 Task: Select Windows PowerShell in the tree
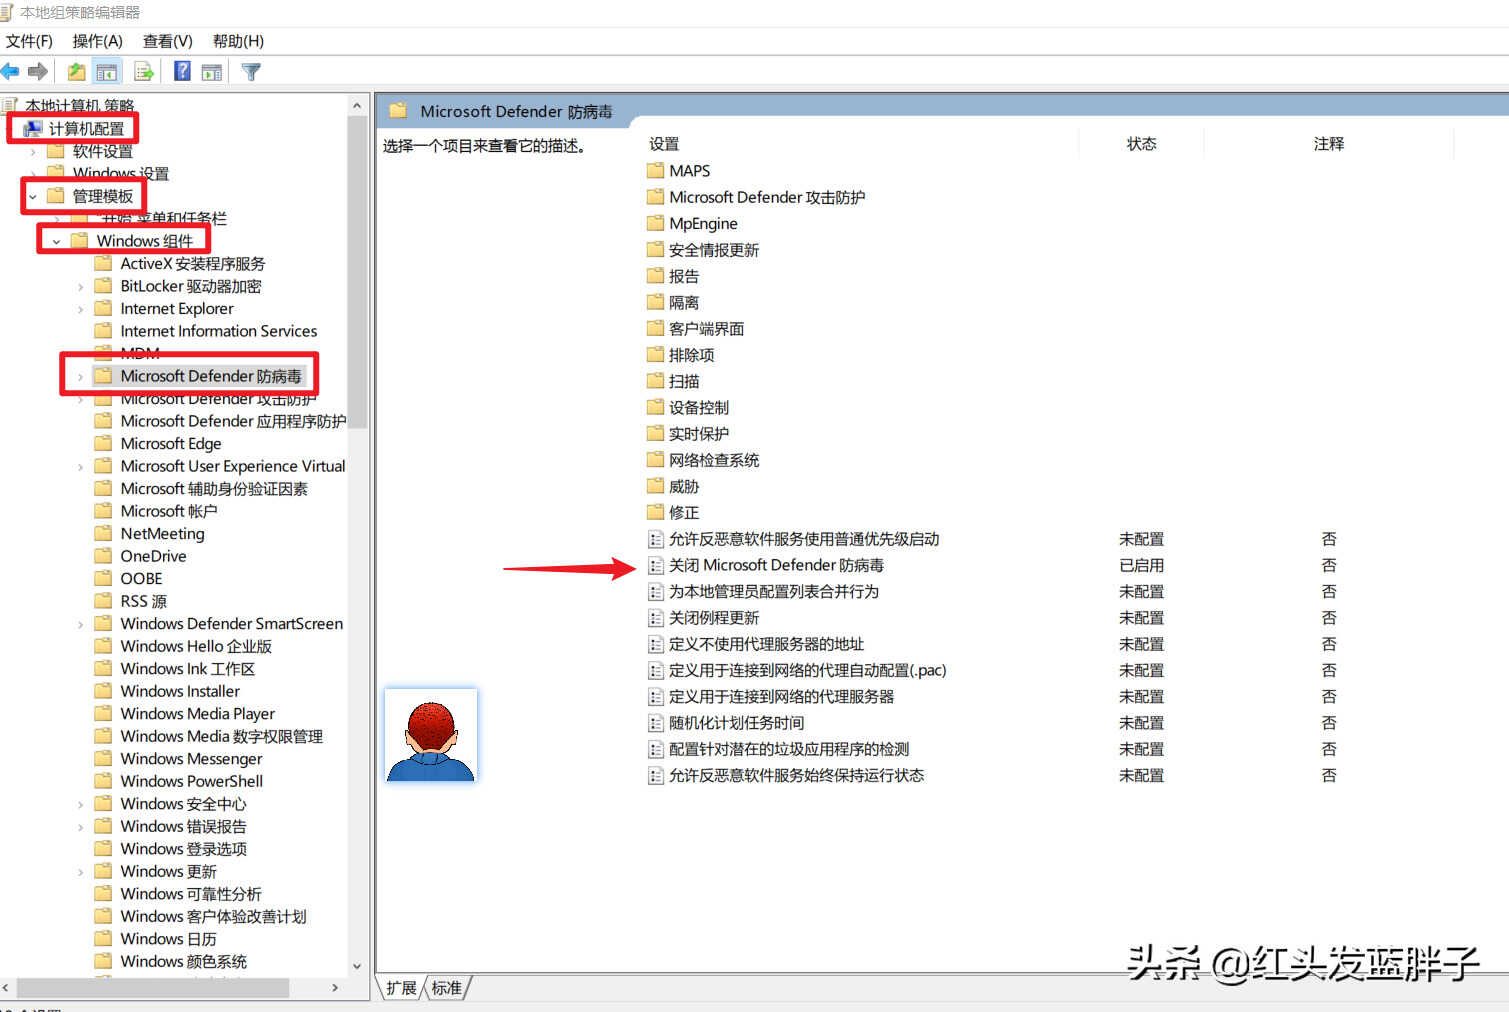tap(192, 781)
